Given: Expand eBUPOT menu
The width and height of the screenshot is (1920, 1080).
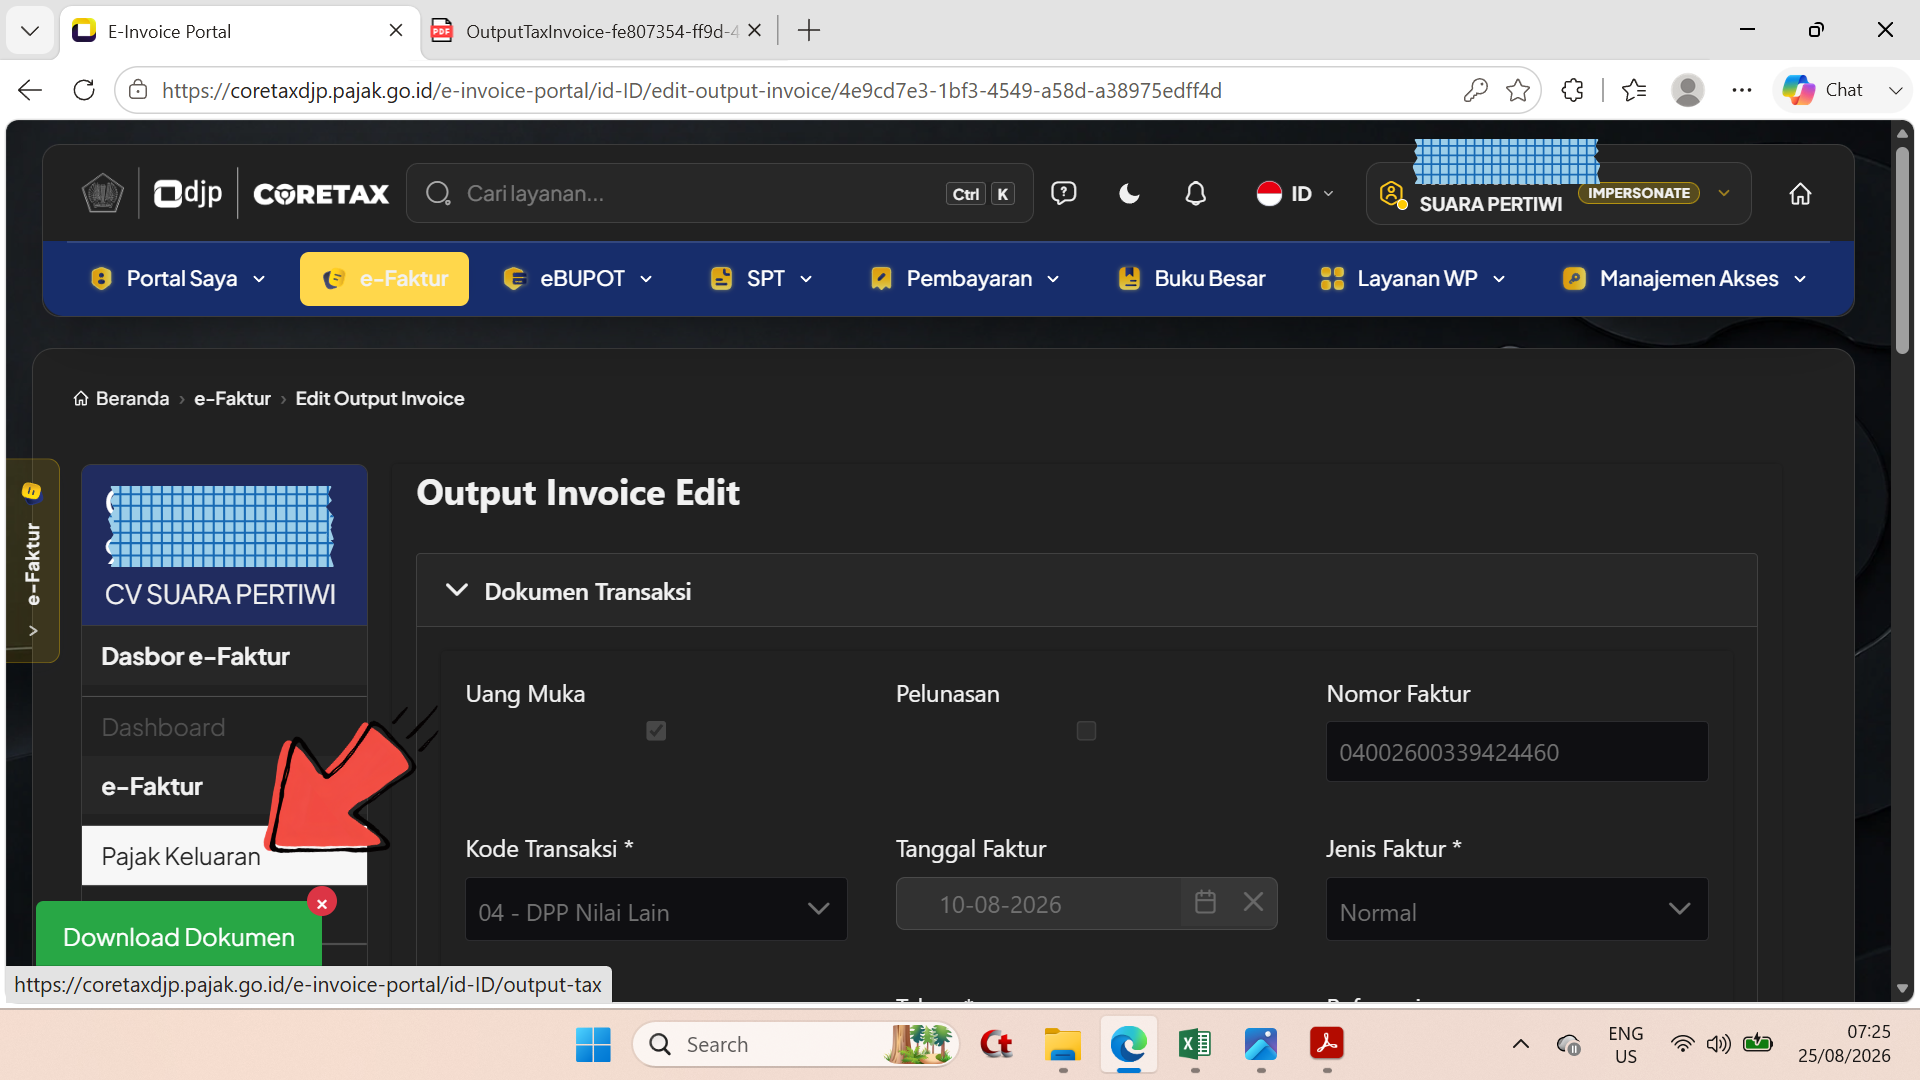Looking at the screenshot, I should 578,279.
